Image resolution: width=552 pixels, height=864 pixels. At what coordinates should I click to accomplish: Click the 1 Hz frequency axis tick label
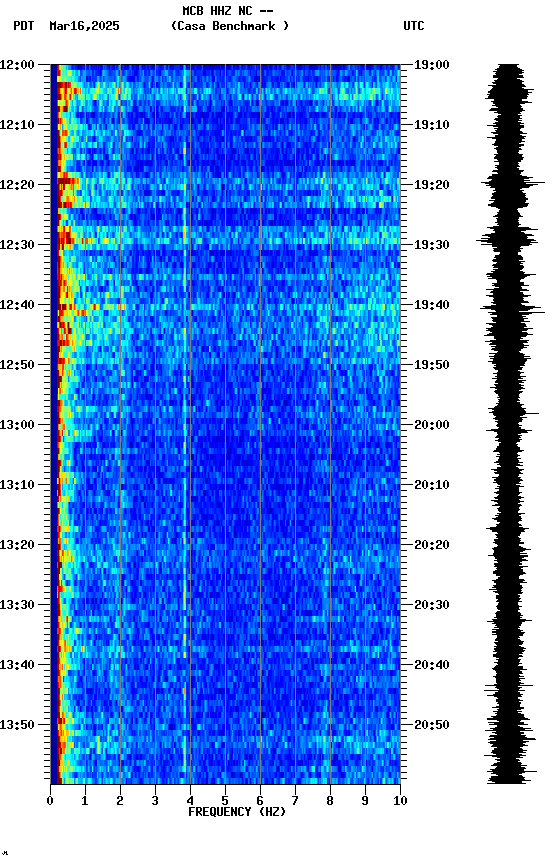point(85,801)
